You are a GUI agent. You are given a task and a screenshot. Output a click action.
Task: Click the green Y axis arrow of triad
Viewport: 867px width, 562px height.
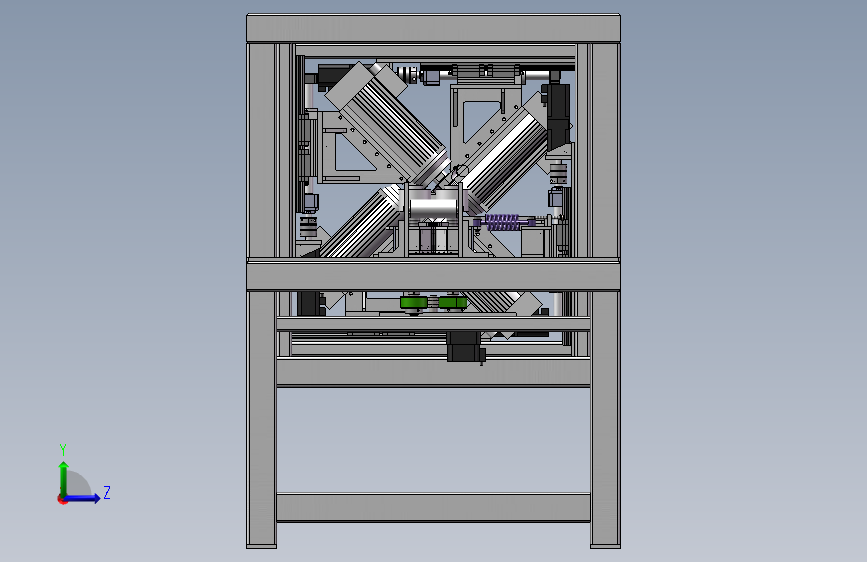pos(64,478)
